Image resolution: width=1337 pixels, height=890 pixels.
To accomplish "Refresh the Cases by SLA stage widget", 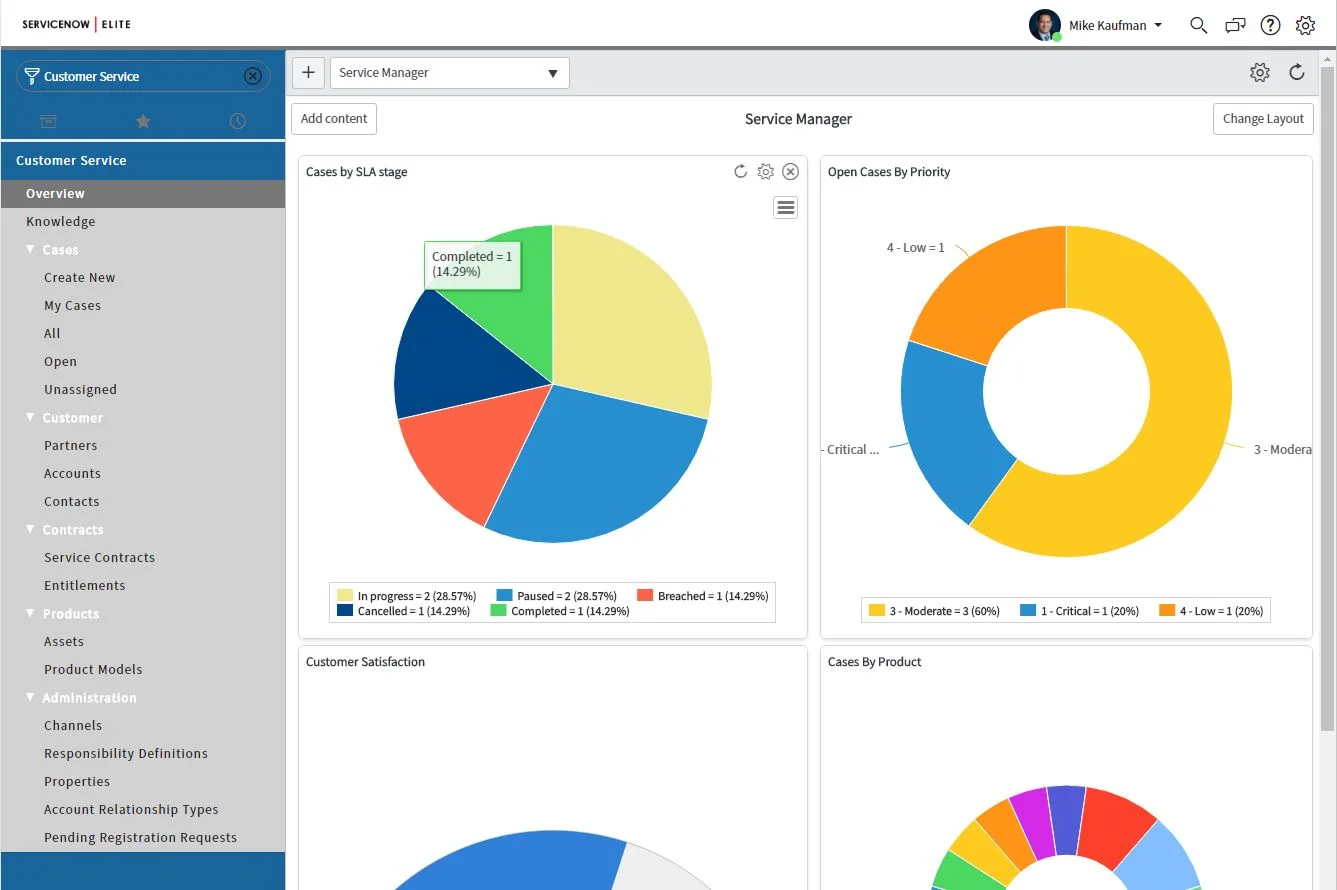I will pyautogui.click(x=740, y=171).
